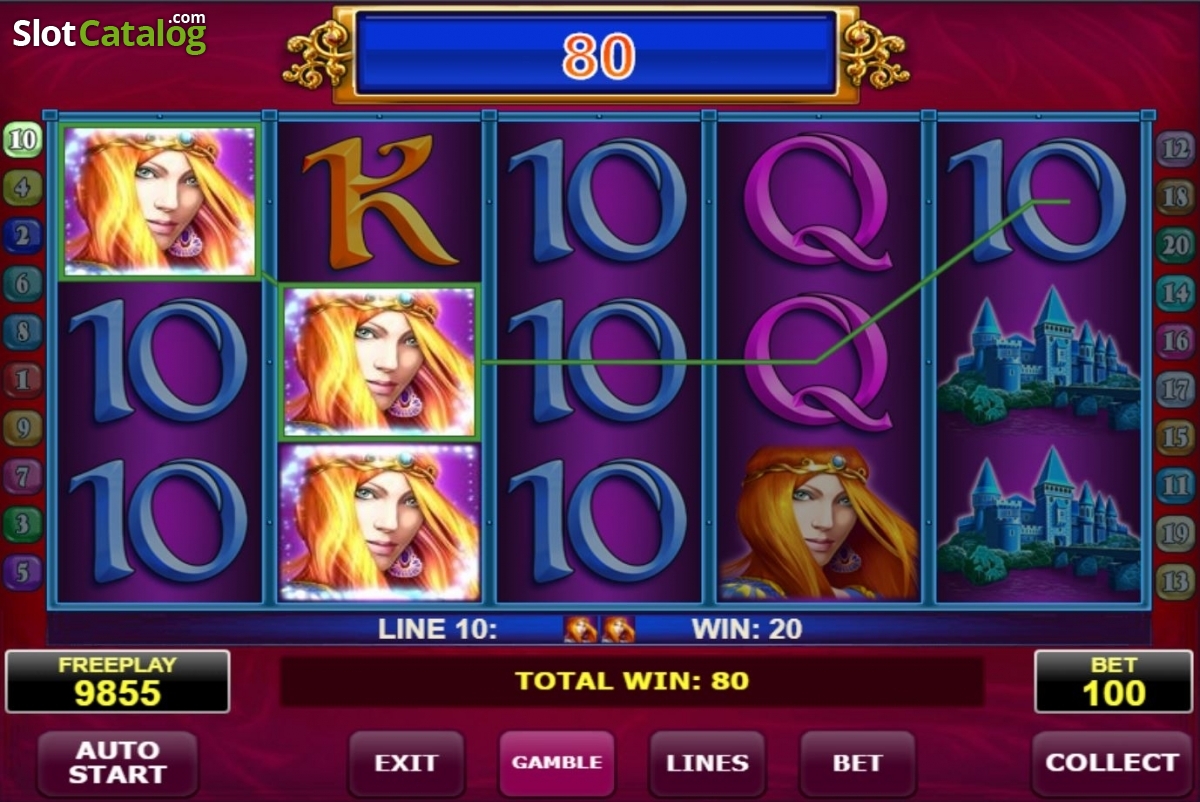Select payline marker 13
The width and height of the screenshot is (1200, 802).
pos(1175,581)
